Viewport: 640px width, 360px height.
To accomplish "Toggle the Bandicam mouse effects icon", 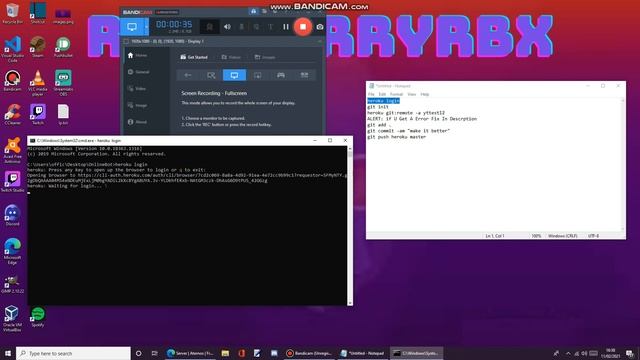I will coord(256,27).
